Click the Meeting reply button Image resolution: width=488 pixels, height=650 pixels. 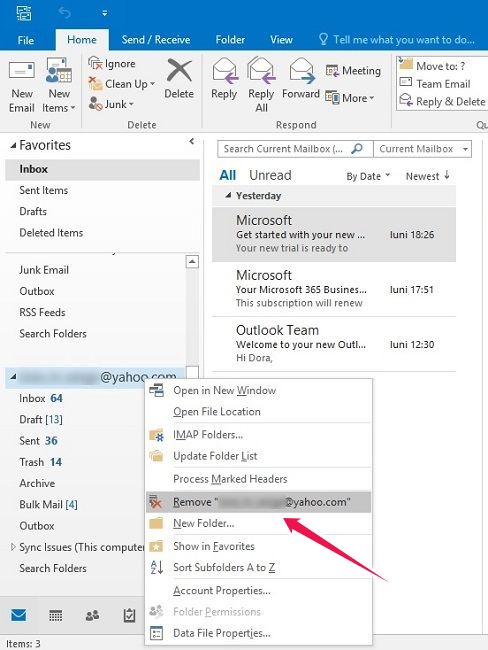tap(353, 70)
